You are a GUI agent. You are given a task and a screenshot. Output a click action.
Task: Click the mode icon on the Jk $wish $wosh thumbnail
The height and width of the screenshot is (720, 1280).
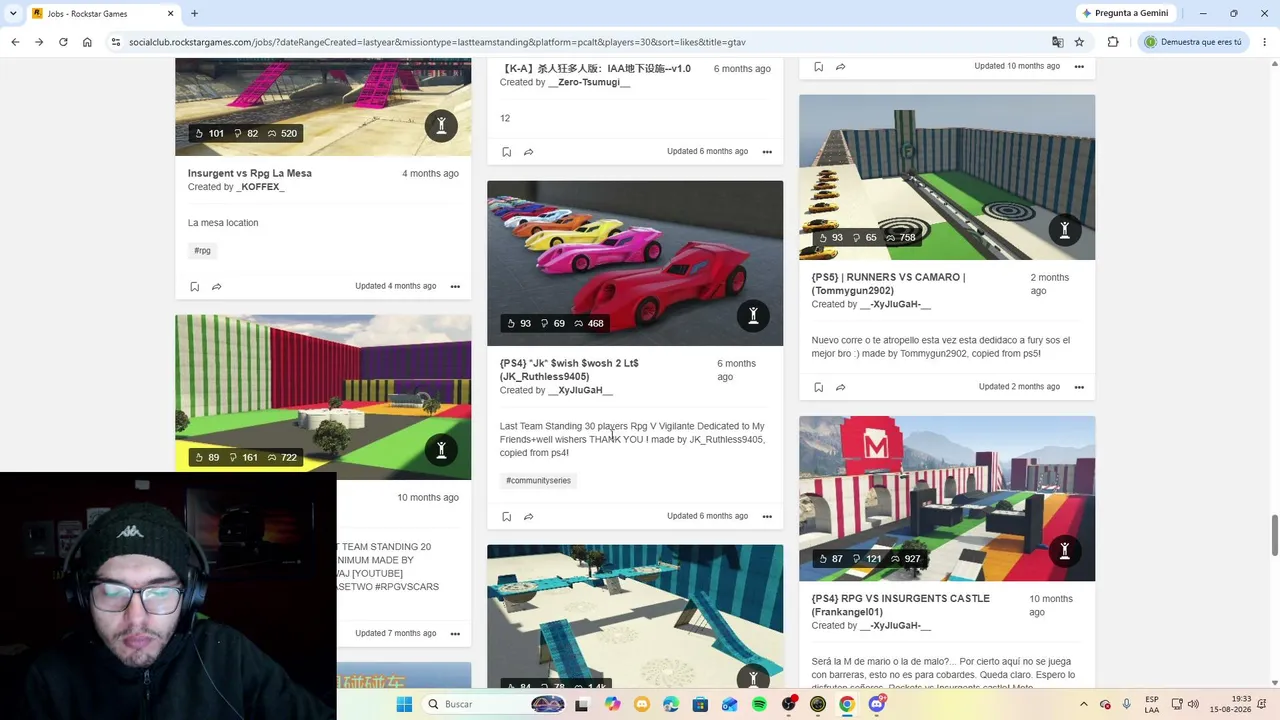753,316
